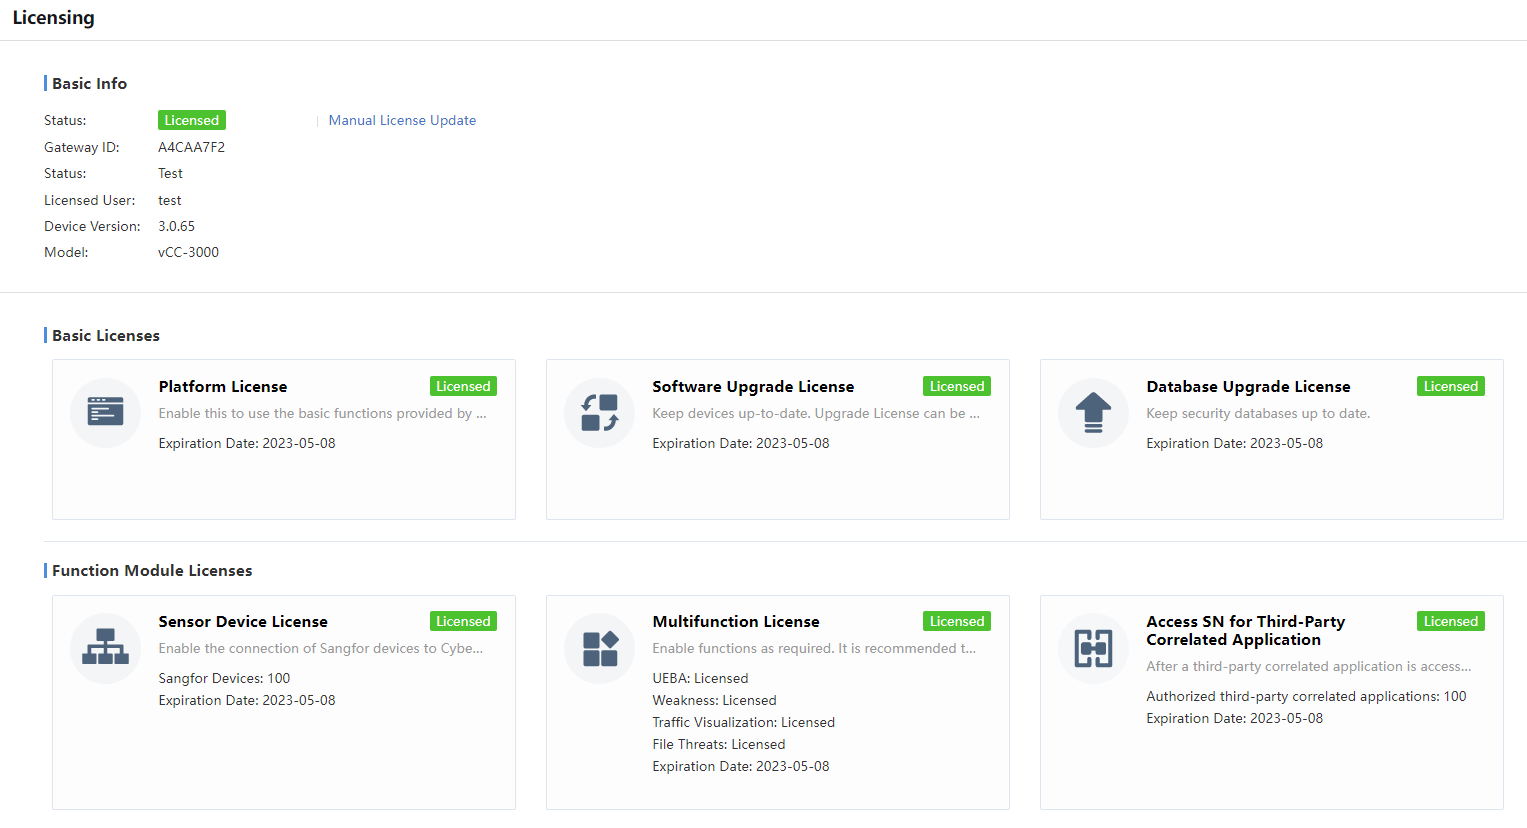Click the Licensed badge on Sensor Device License

coord(463,621)
